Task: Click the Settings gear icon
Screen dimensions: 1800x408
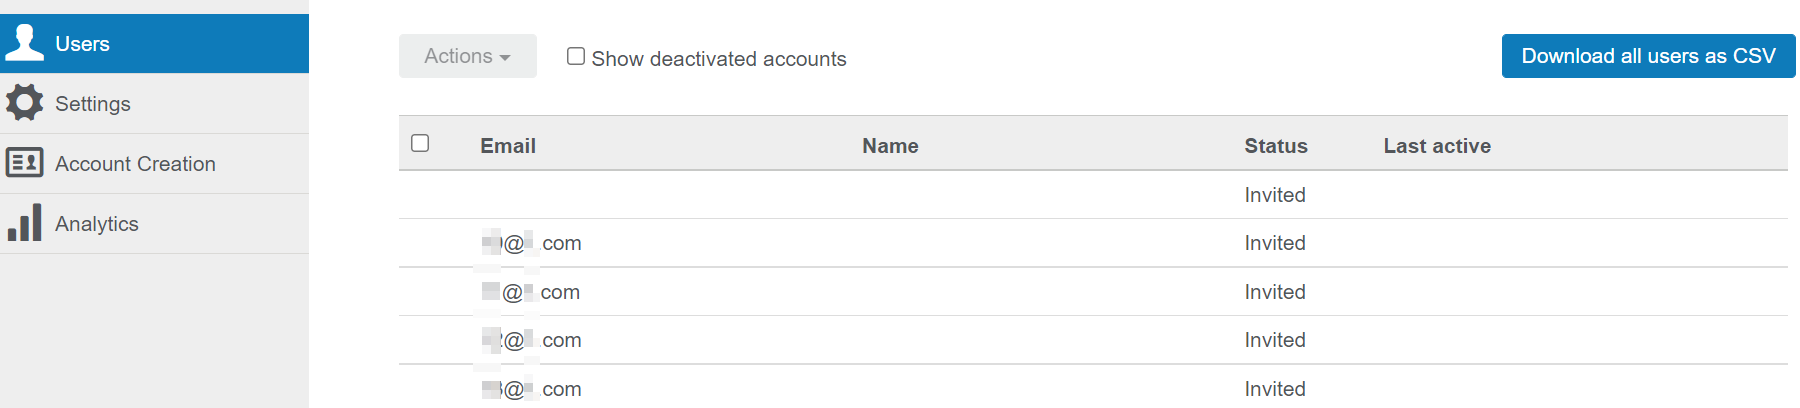Action: click(x=25, y=102)
